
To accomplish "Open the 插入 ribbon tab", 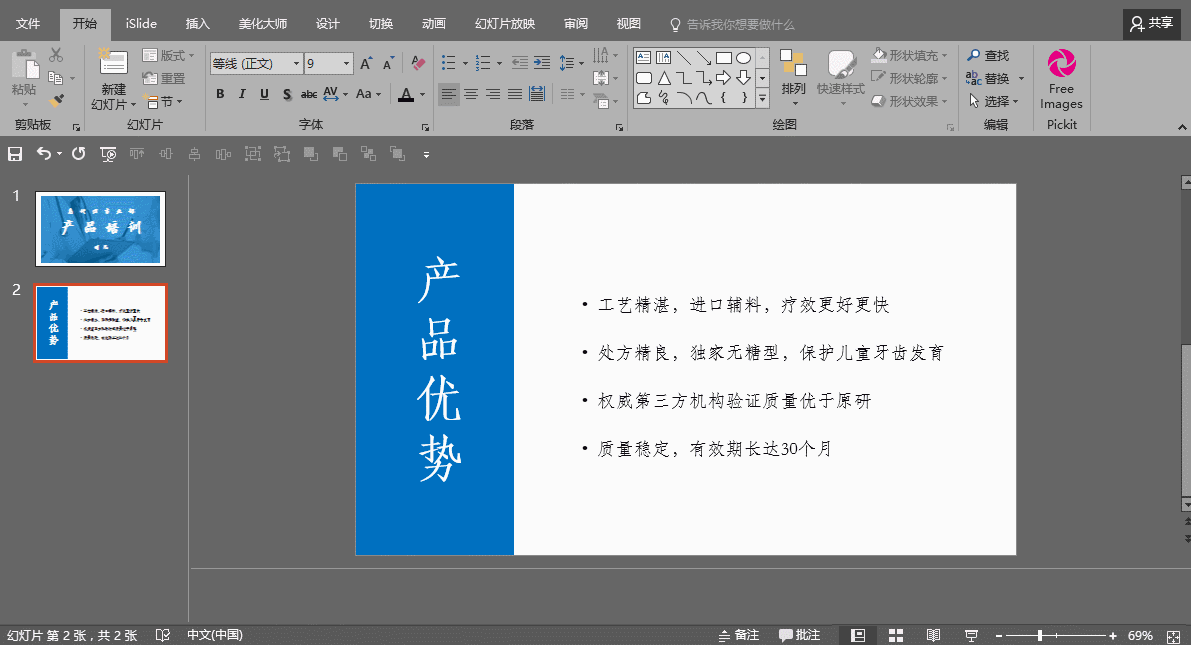I will click(x=198, y=24).
